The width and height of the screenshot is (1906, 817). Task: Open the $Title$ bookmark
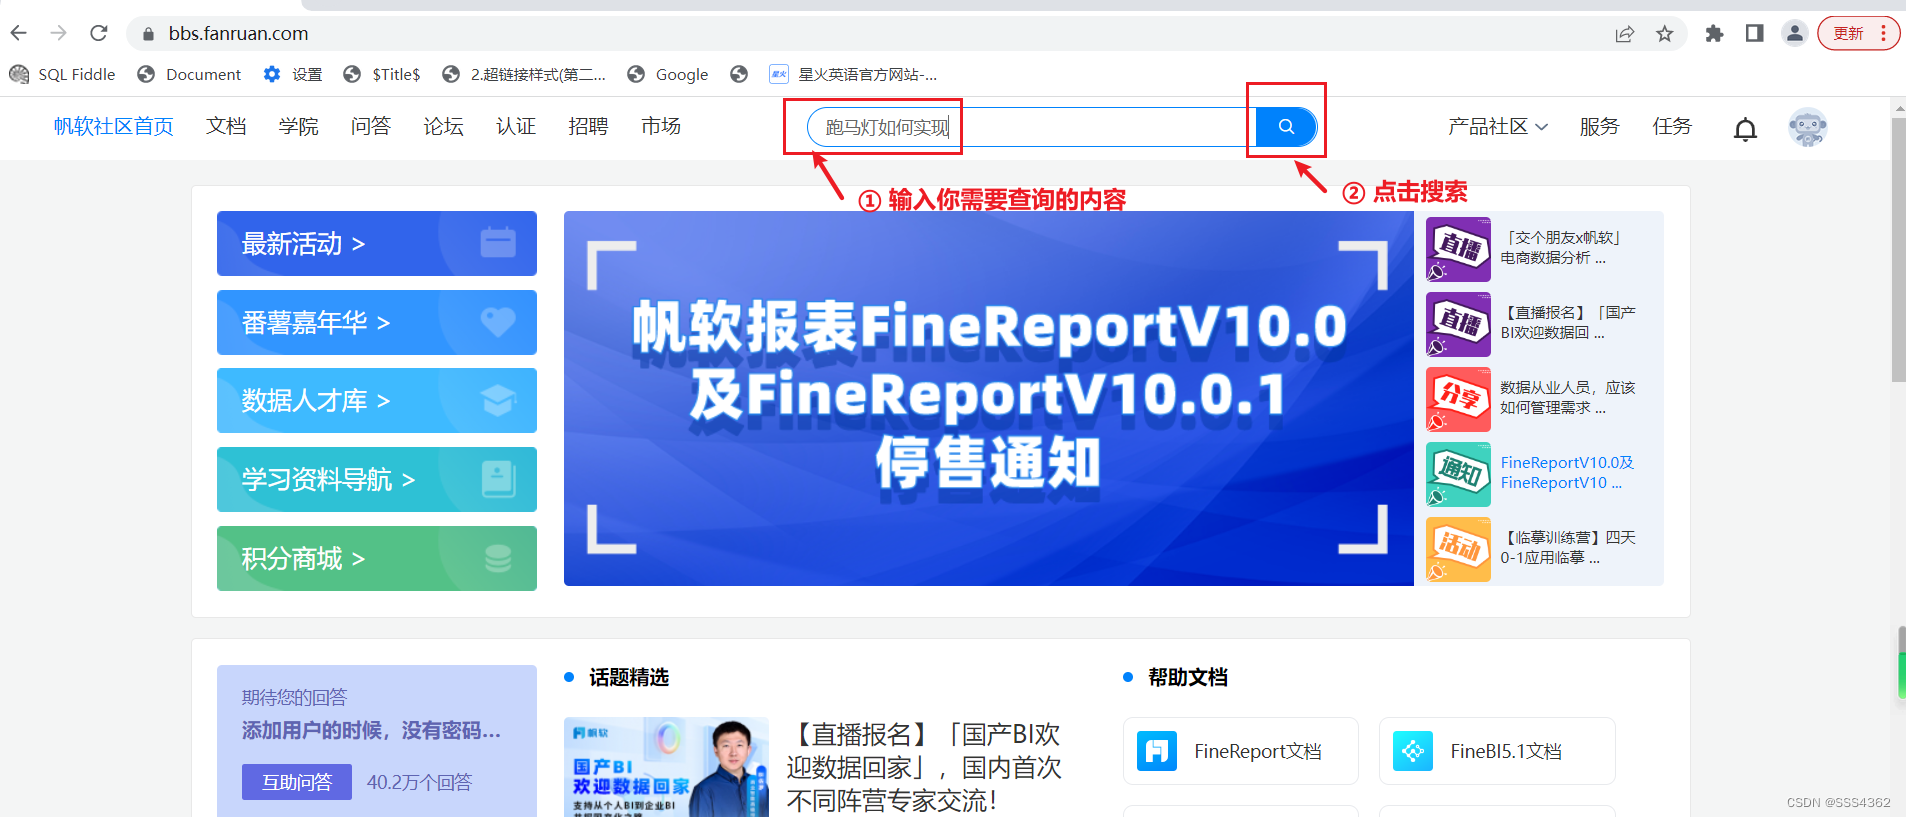click(382, 74)
